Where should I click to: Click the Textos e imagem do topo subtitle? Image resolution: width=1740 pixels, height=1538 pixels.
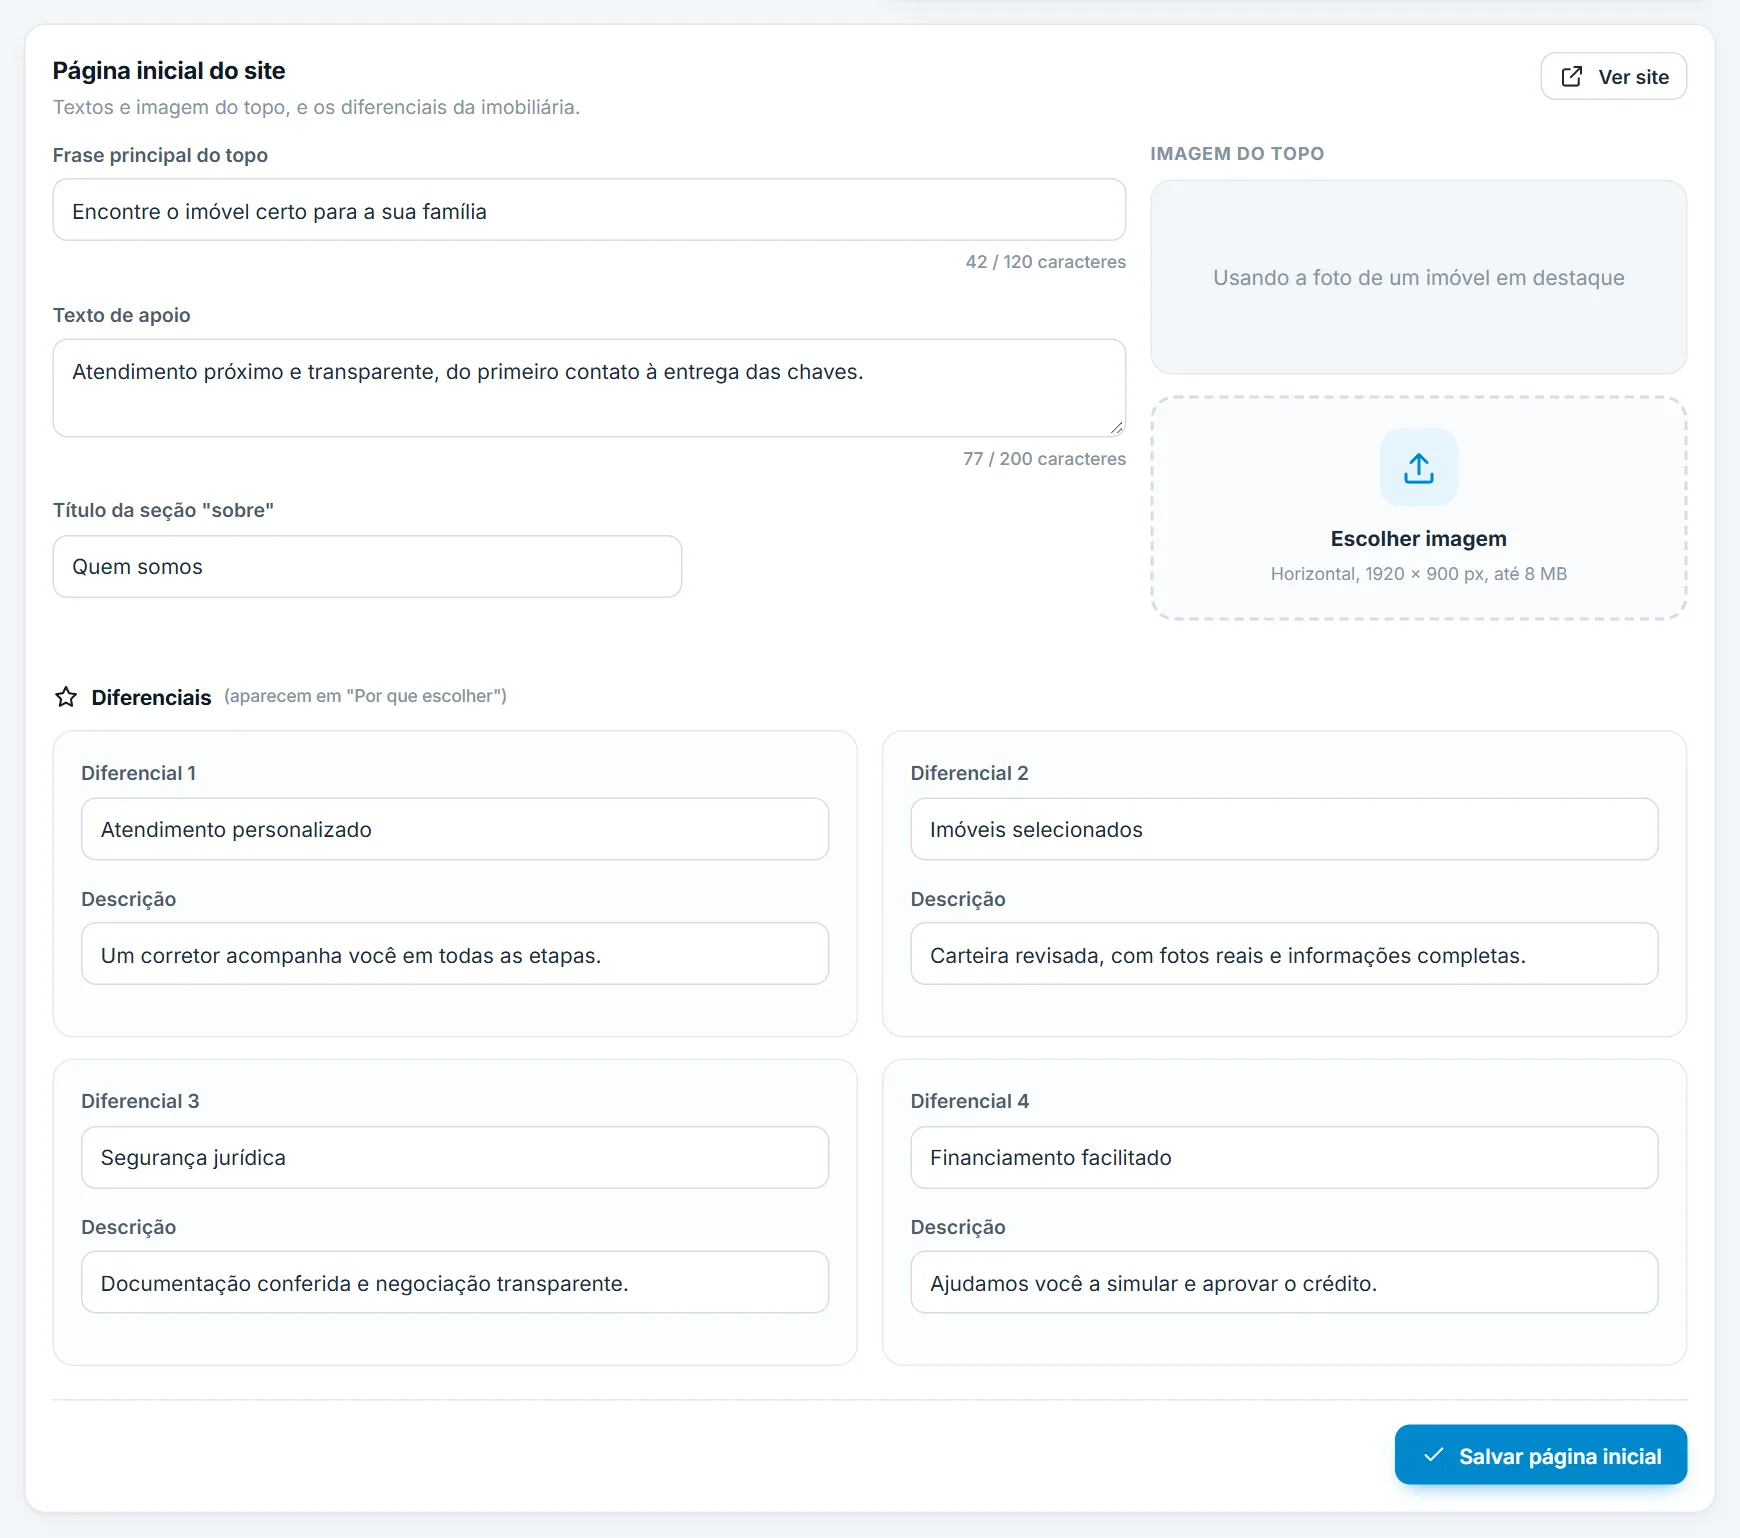point(316,107)
